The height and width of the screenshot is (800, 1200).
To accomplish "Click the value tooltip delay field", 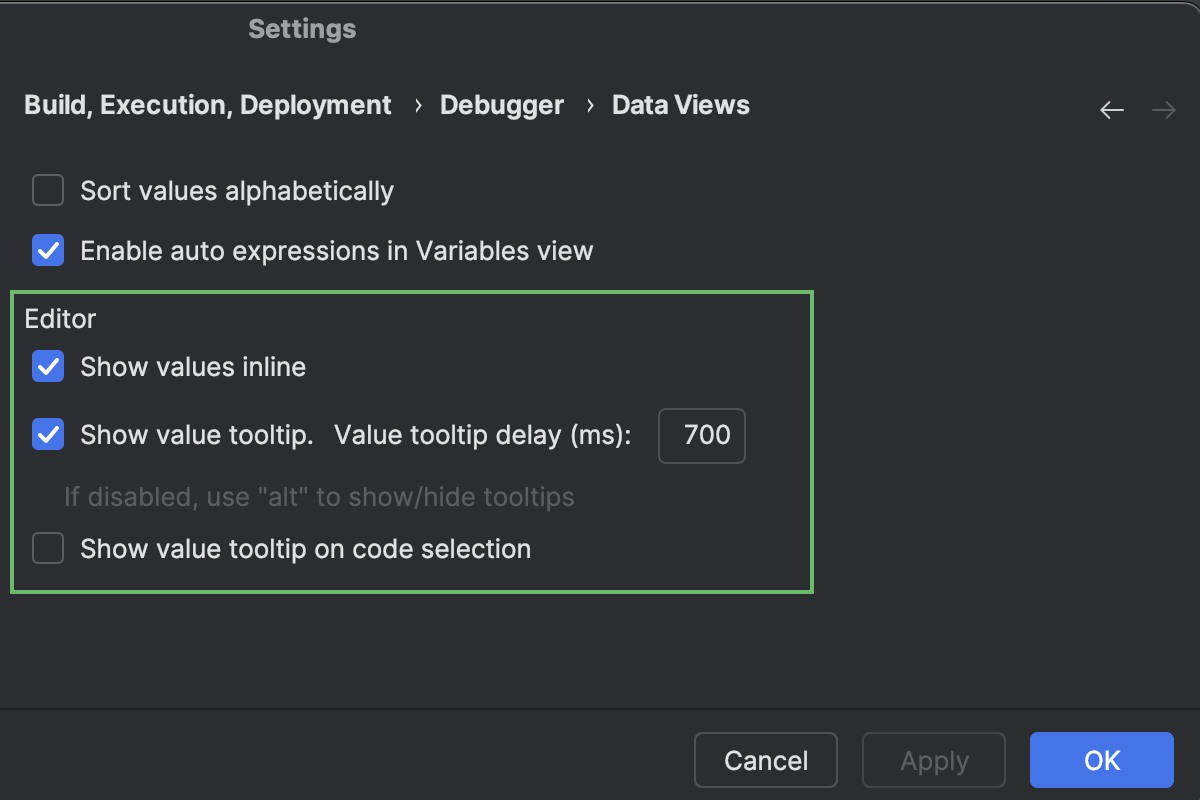I will (701, 436).
